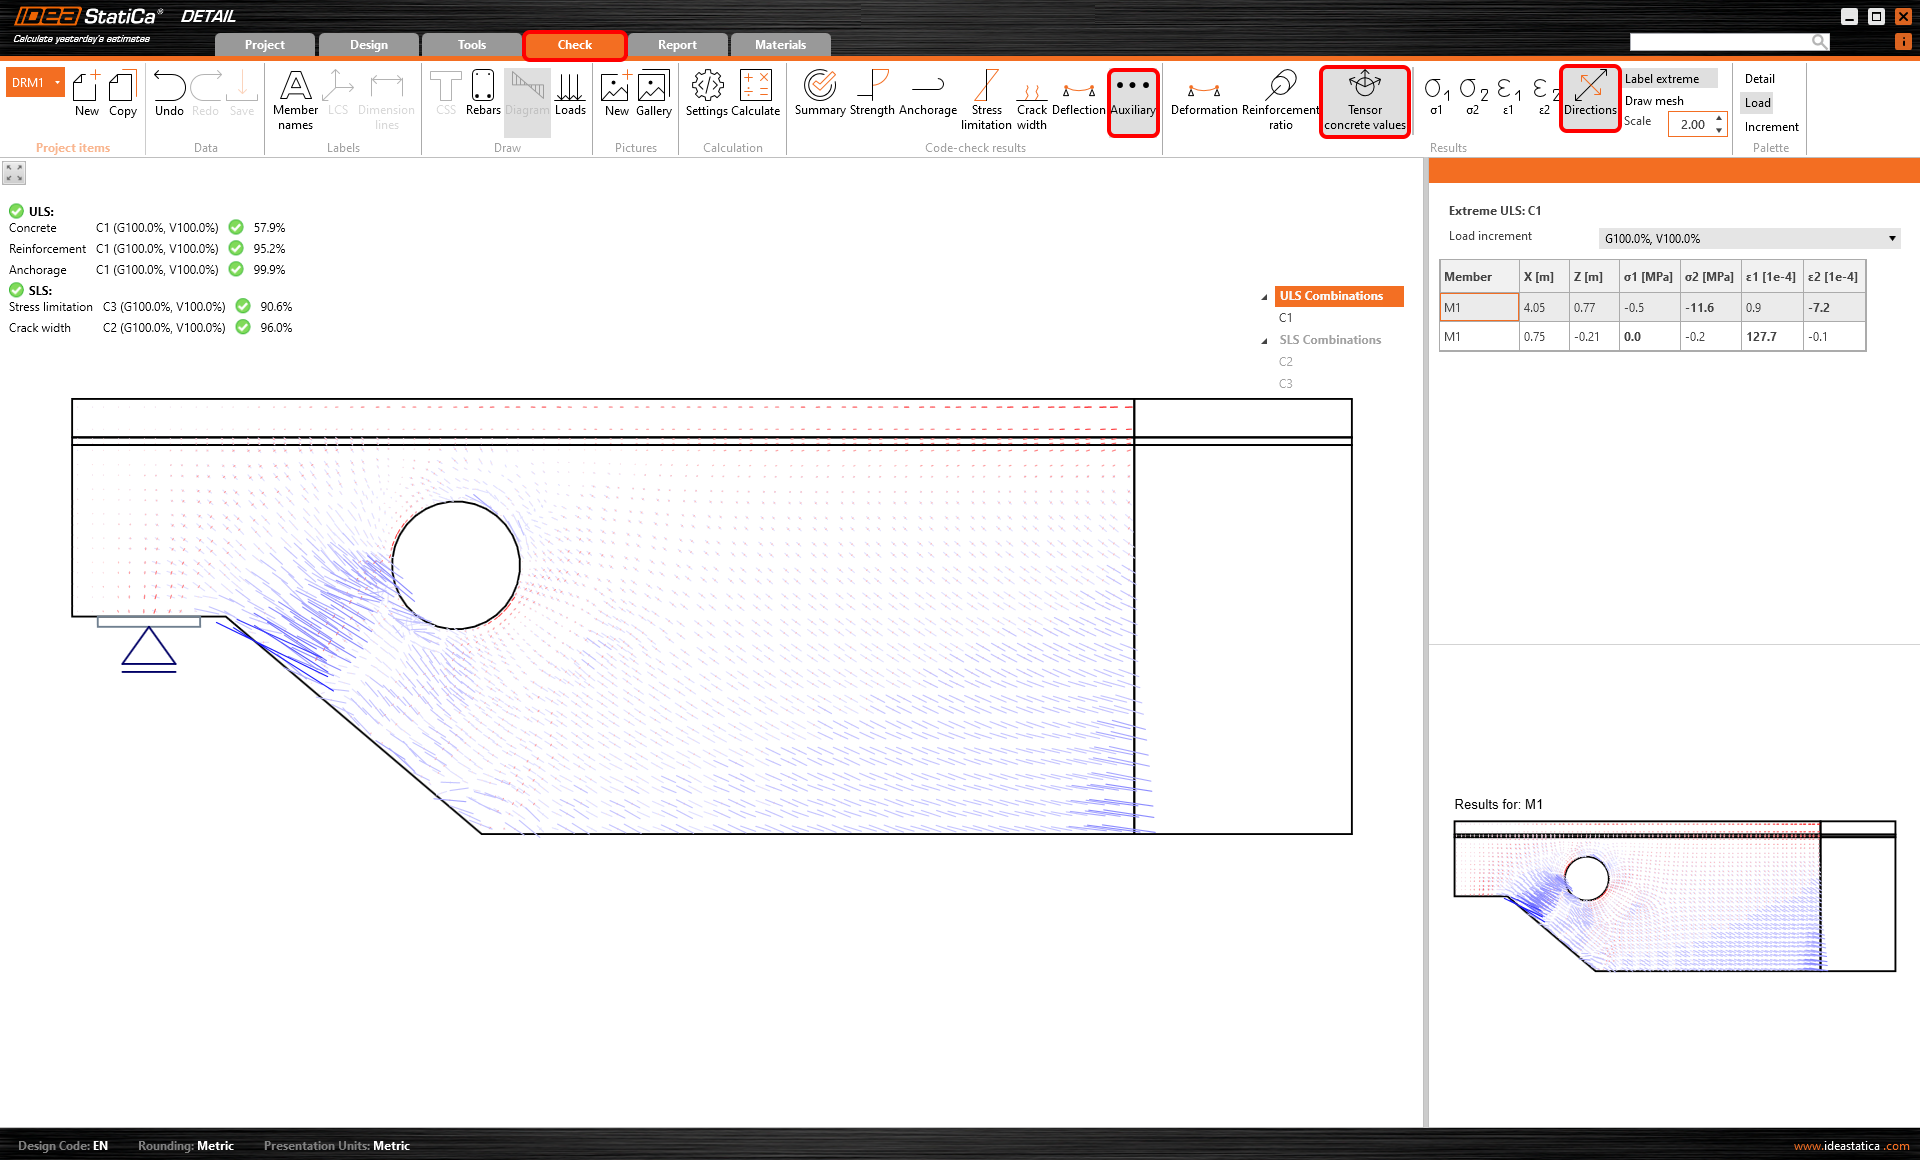
Task: Collapse the ULS Combinations tree group
Action: coord(1264,297)
